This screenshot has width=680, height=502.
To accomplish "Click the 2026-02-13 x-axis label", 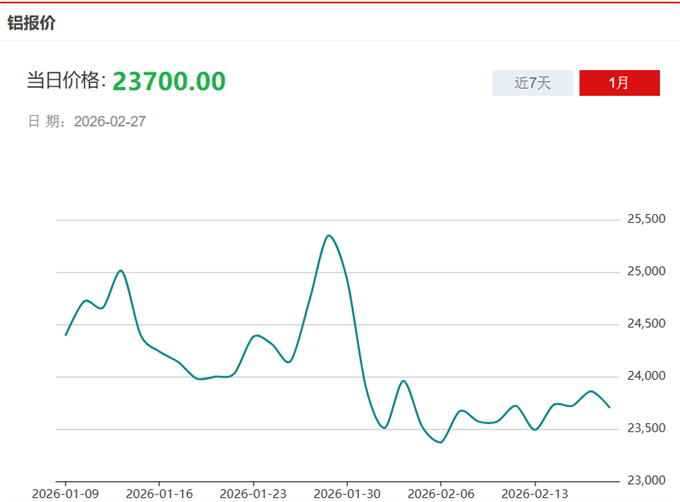I will tap(534, 494).
